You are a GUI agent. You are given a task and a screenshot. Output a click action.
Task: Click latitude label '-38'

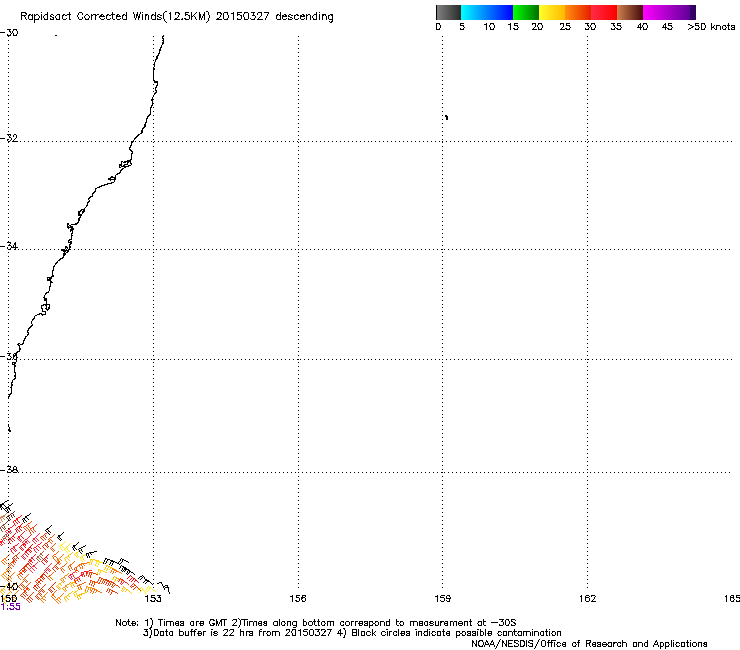[x=9, y=470]
